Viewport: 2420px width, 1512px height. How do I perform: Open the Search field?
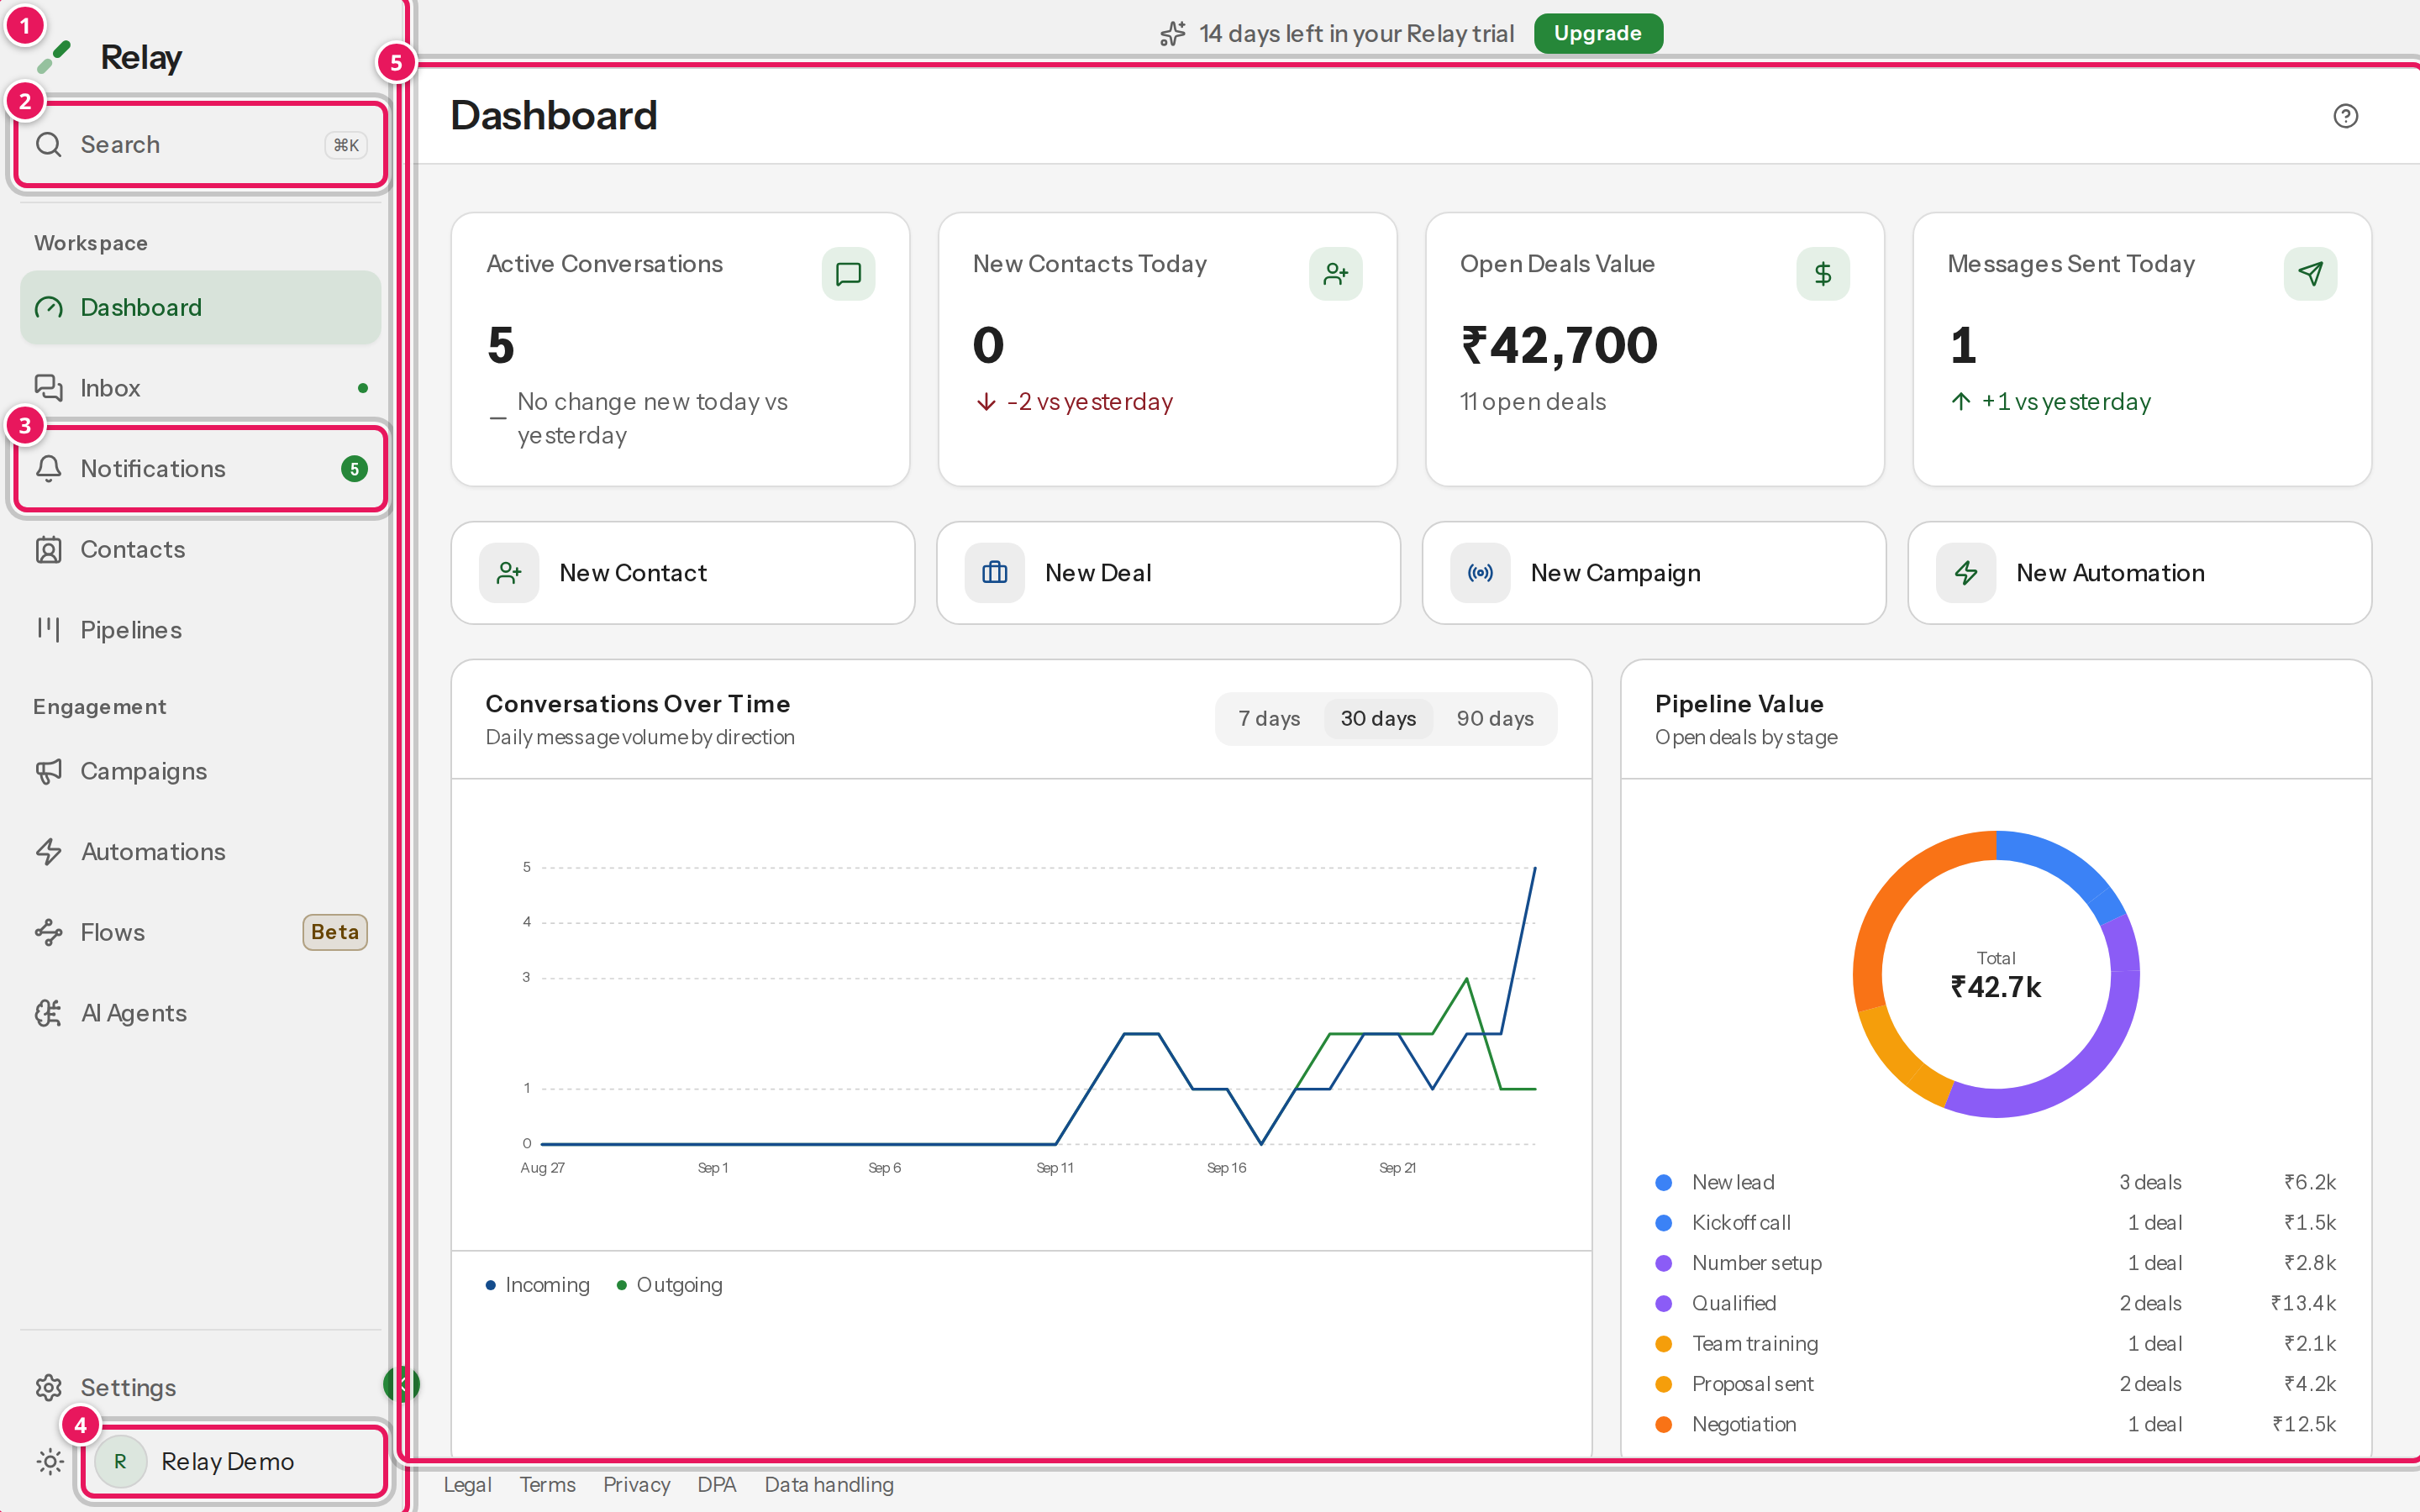[201, 145]
